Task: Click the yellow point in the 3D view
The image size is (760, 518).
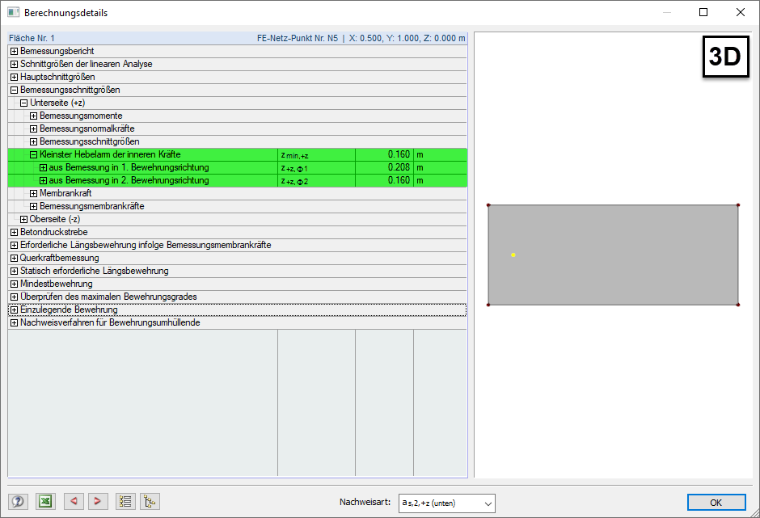Action: (513, 255)
